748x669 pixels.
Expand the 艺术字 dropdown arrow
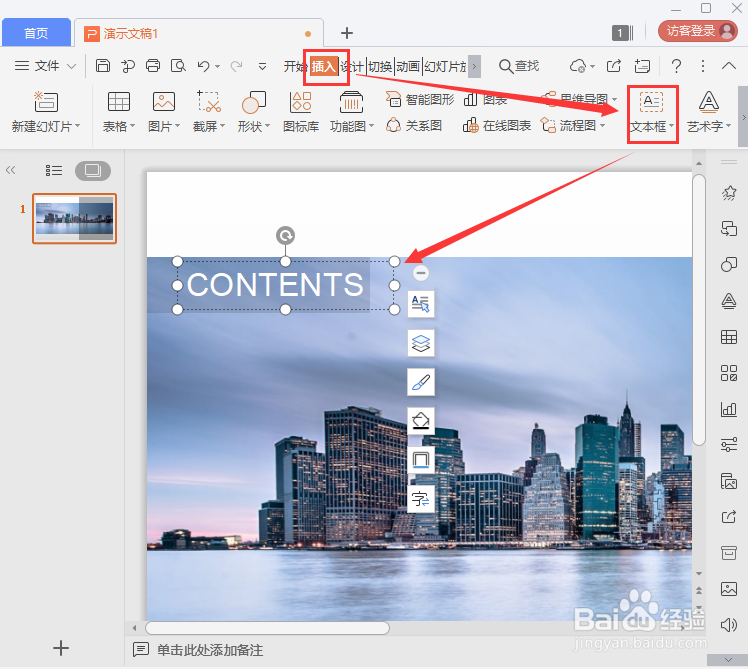[x=728, y=126]
